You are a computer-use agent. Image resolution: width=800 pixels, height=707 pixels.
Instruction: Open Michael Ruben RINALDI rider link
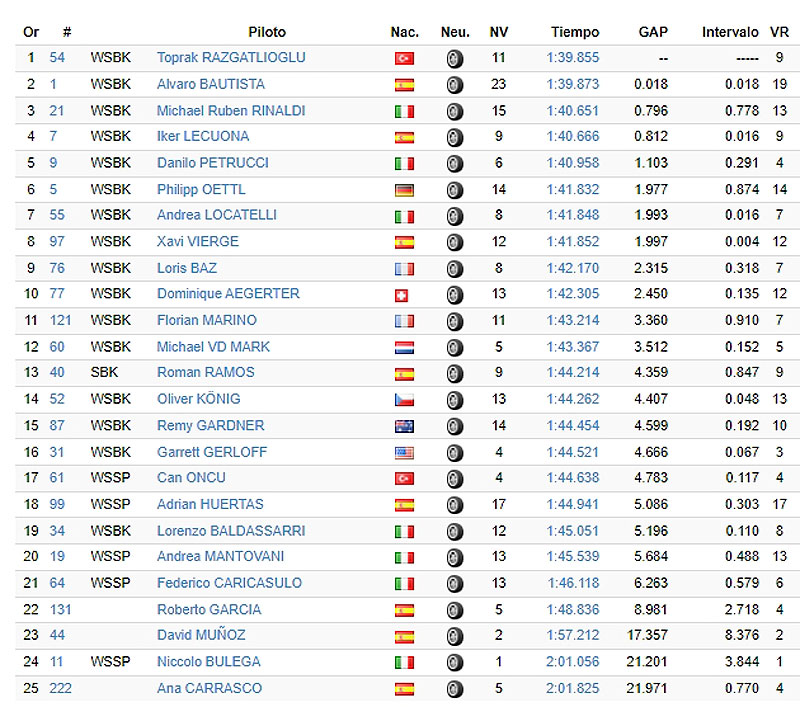pos(231,110)
